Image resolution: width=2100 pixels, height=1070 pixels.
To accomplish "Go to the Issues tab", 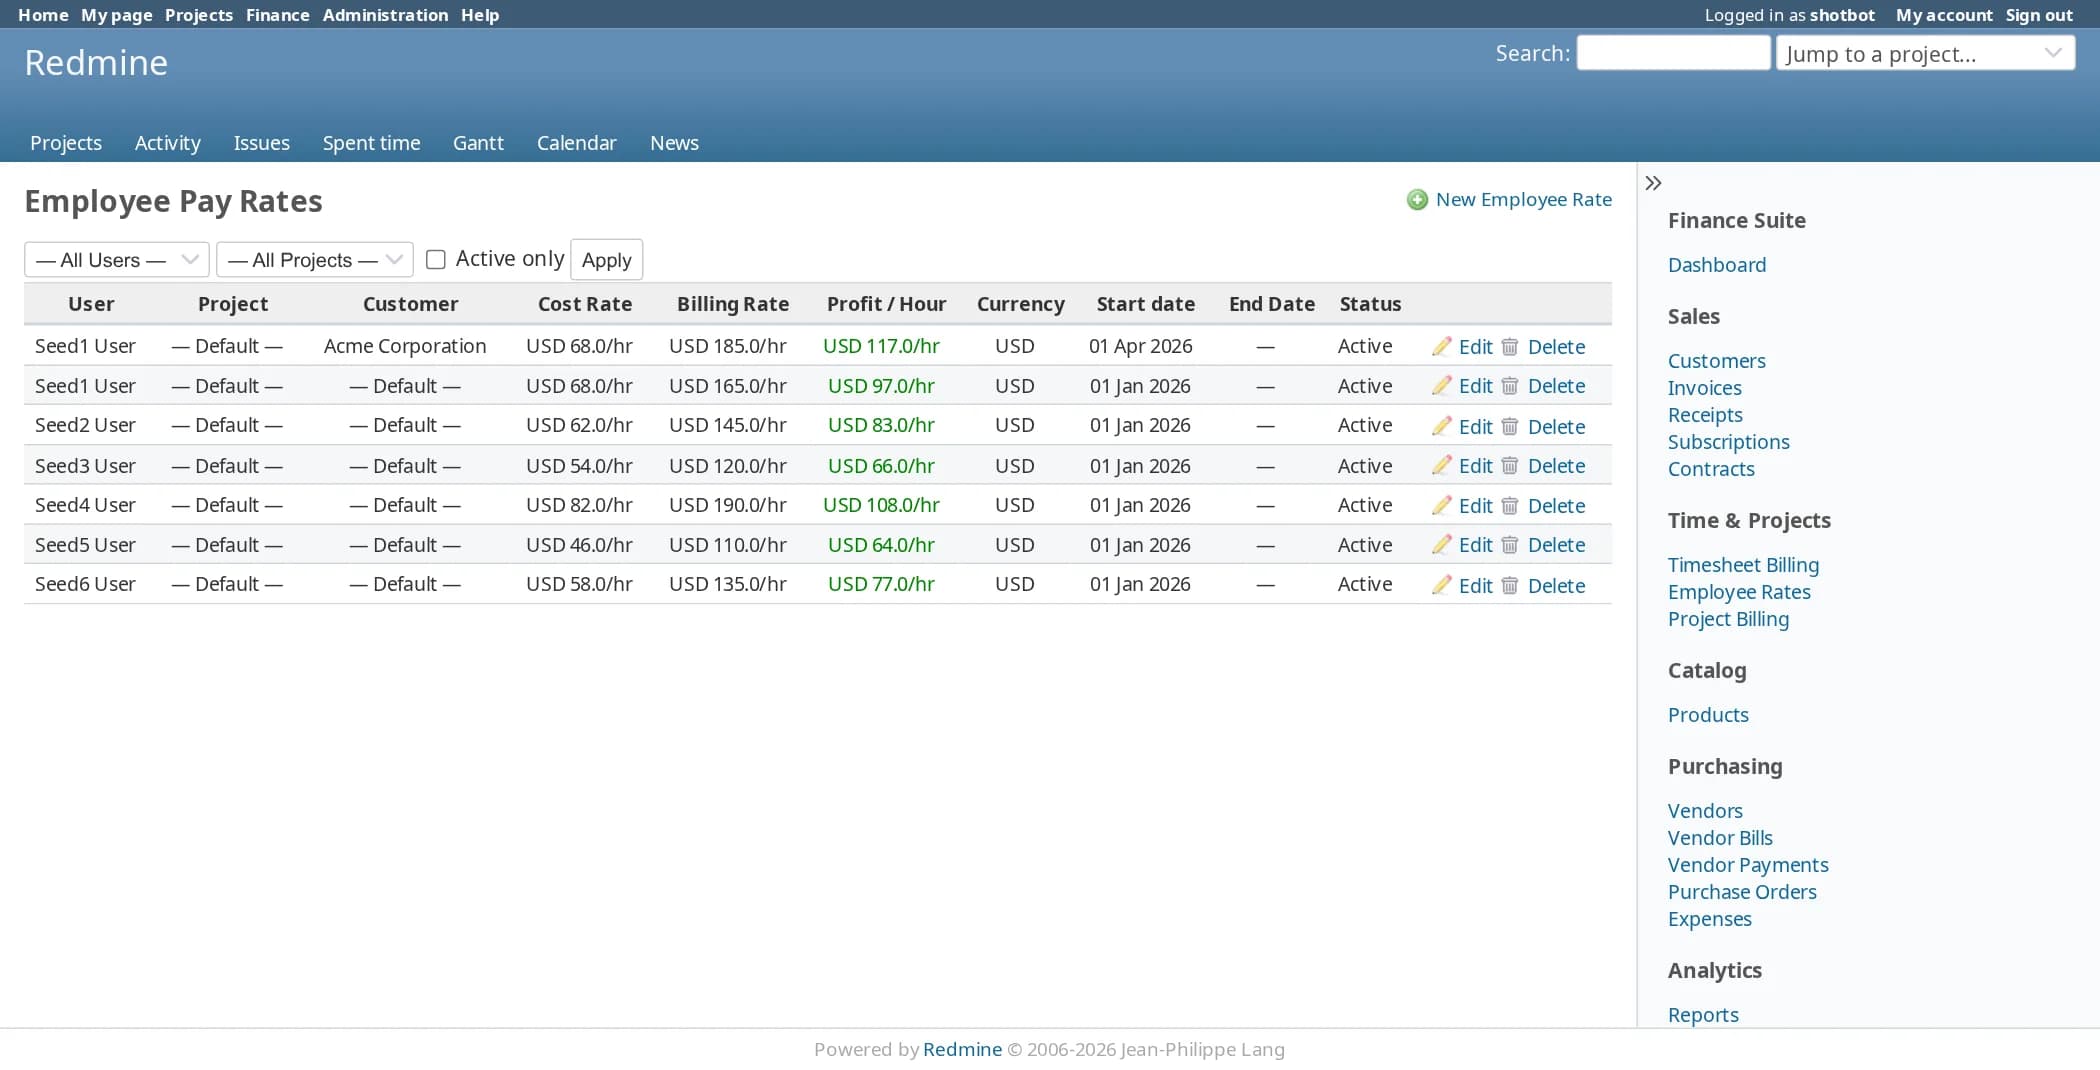I will [x=262, y=143].
